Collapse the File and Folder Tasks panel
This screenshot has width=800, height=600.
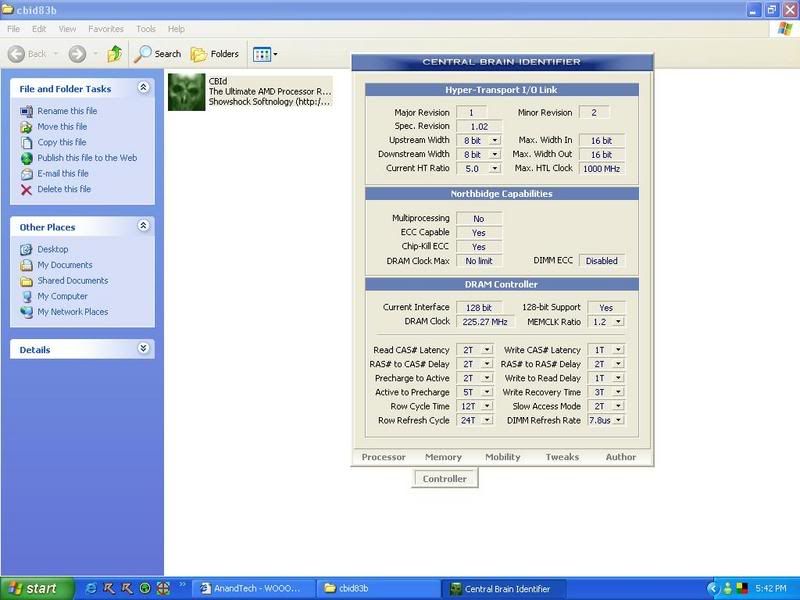(x=143, y=87)
